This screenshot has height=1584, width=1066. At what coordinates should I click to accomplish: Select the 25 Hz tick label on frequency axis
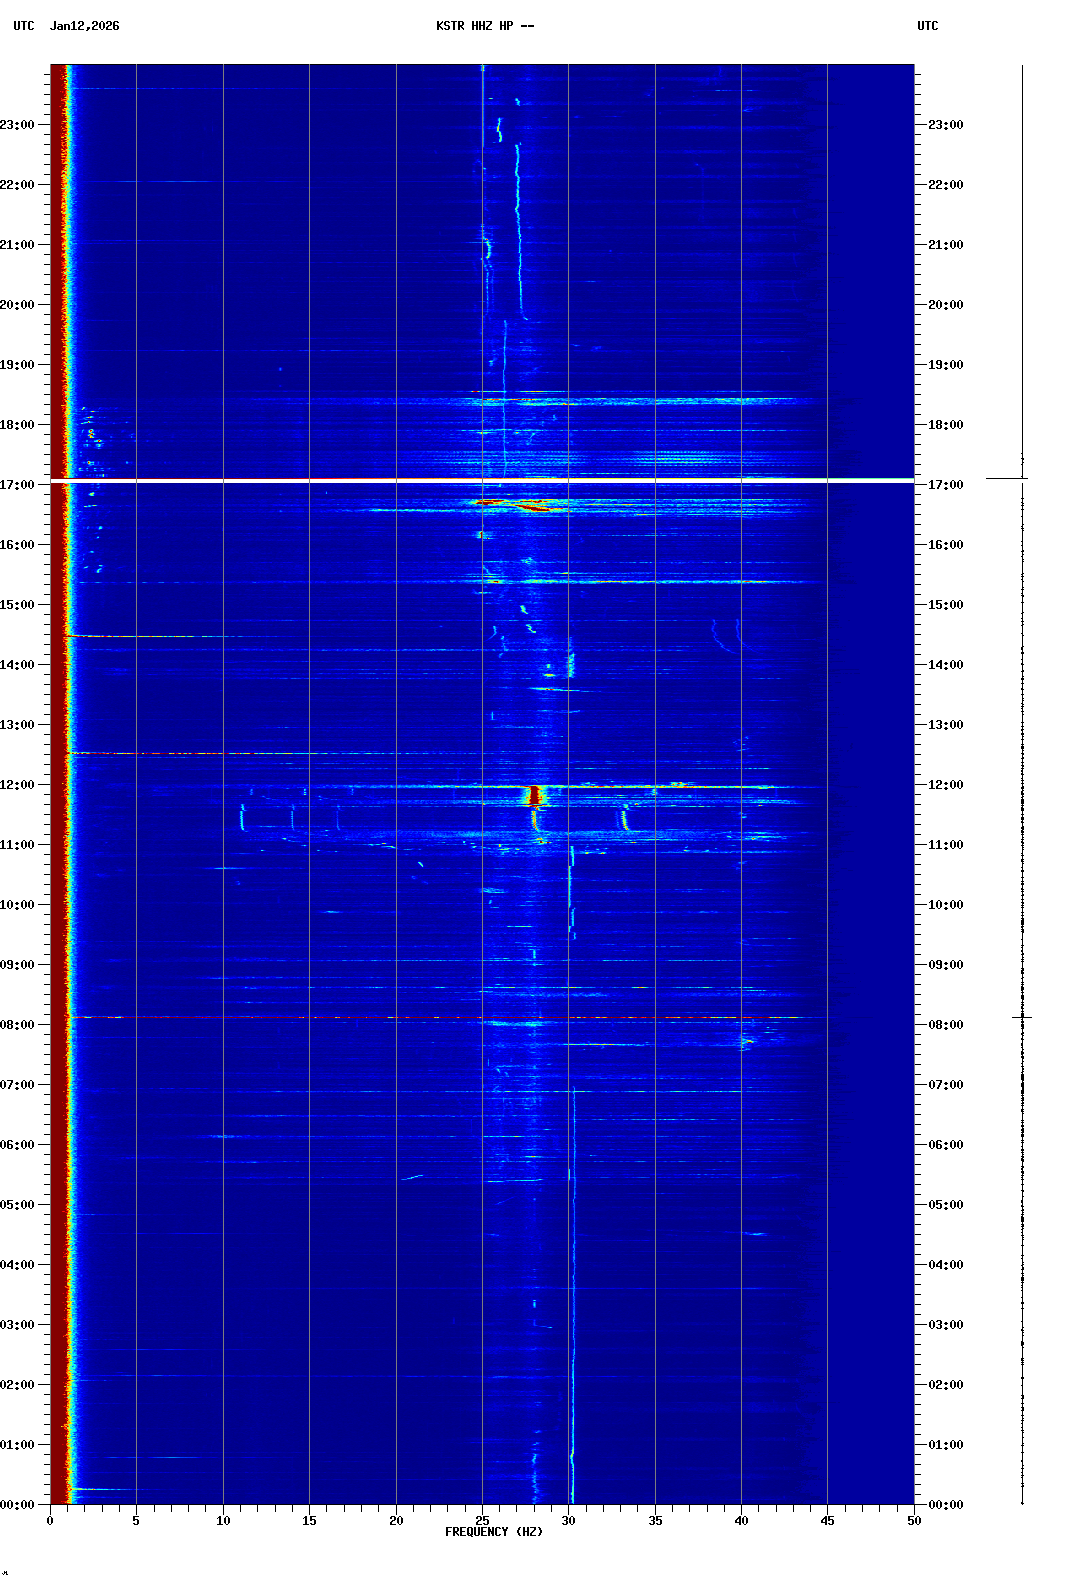[482, 1520]
